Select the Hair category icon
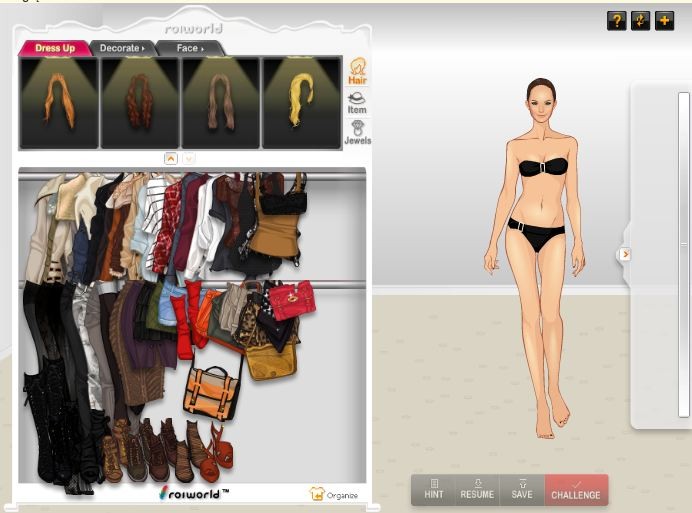 357,71
